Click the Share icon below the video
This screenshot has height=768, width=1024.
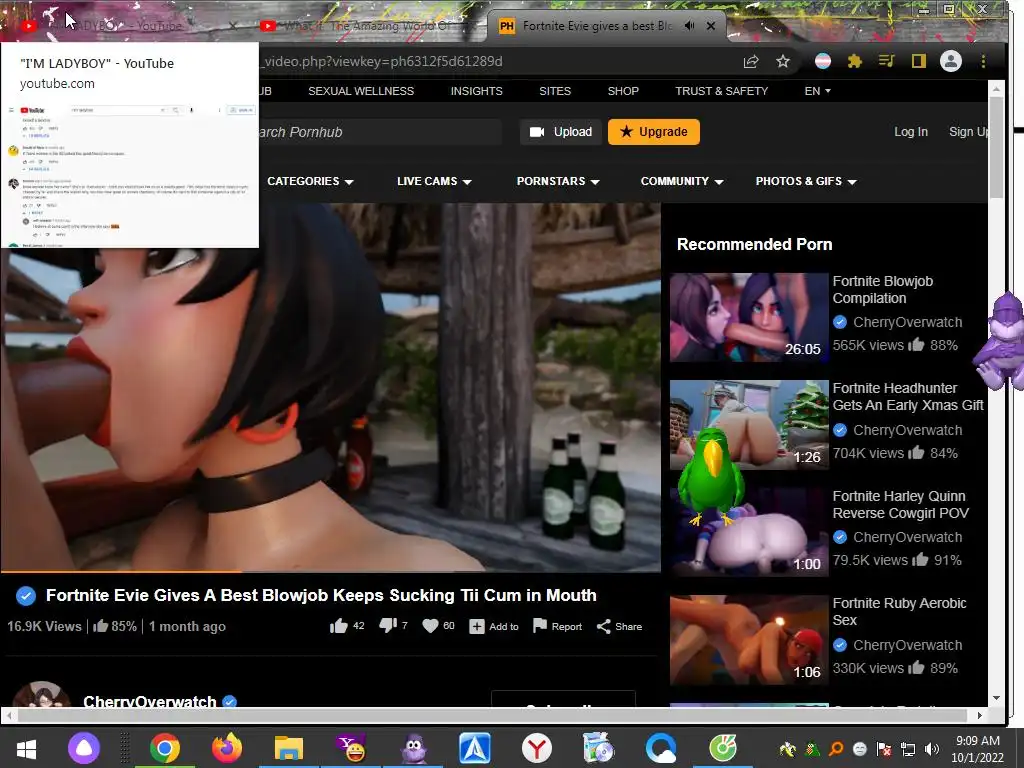(x=603, y=626)
